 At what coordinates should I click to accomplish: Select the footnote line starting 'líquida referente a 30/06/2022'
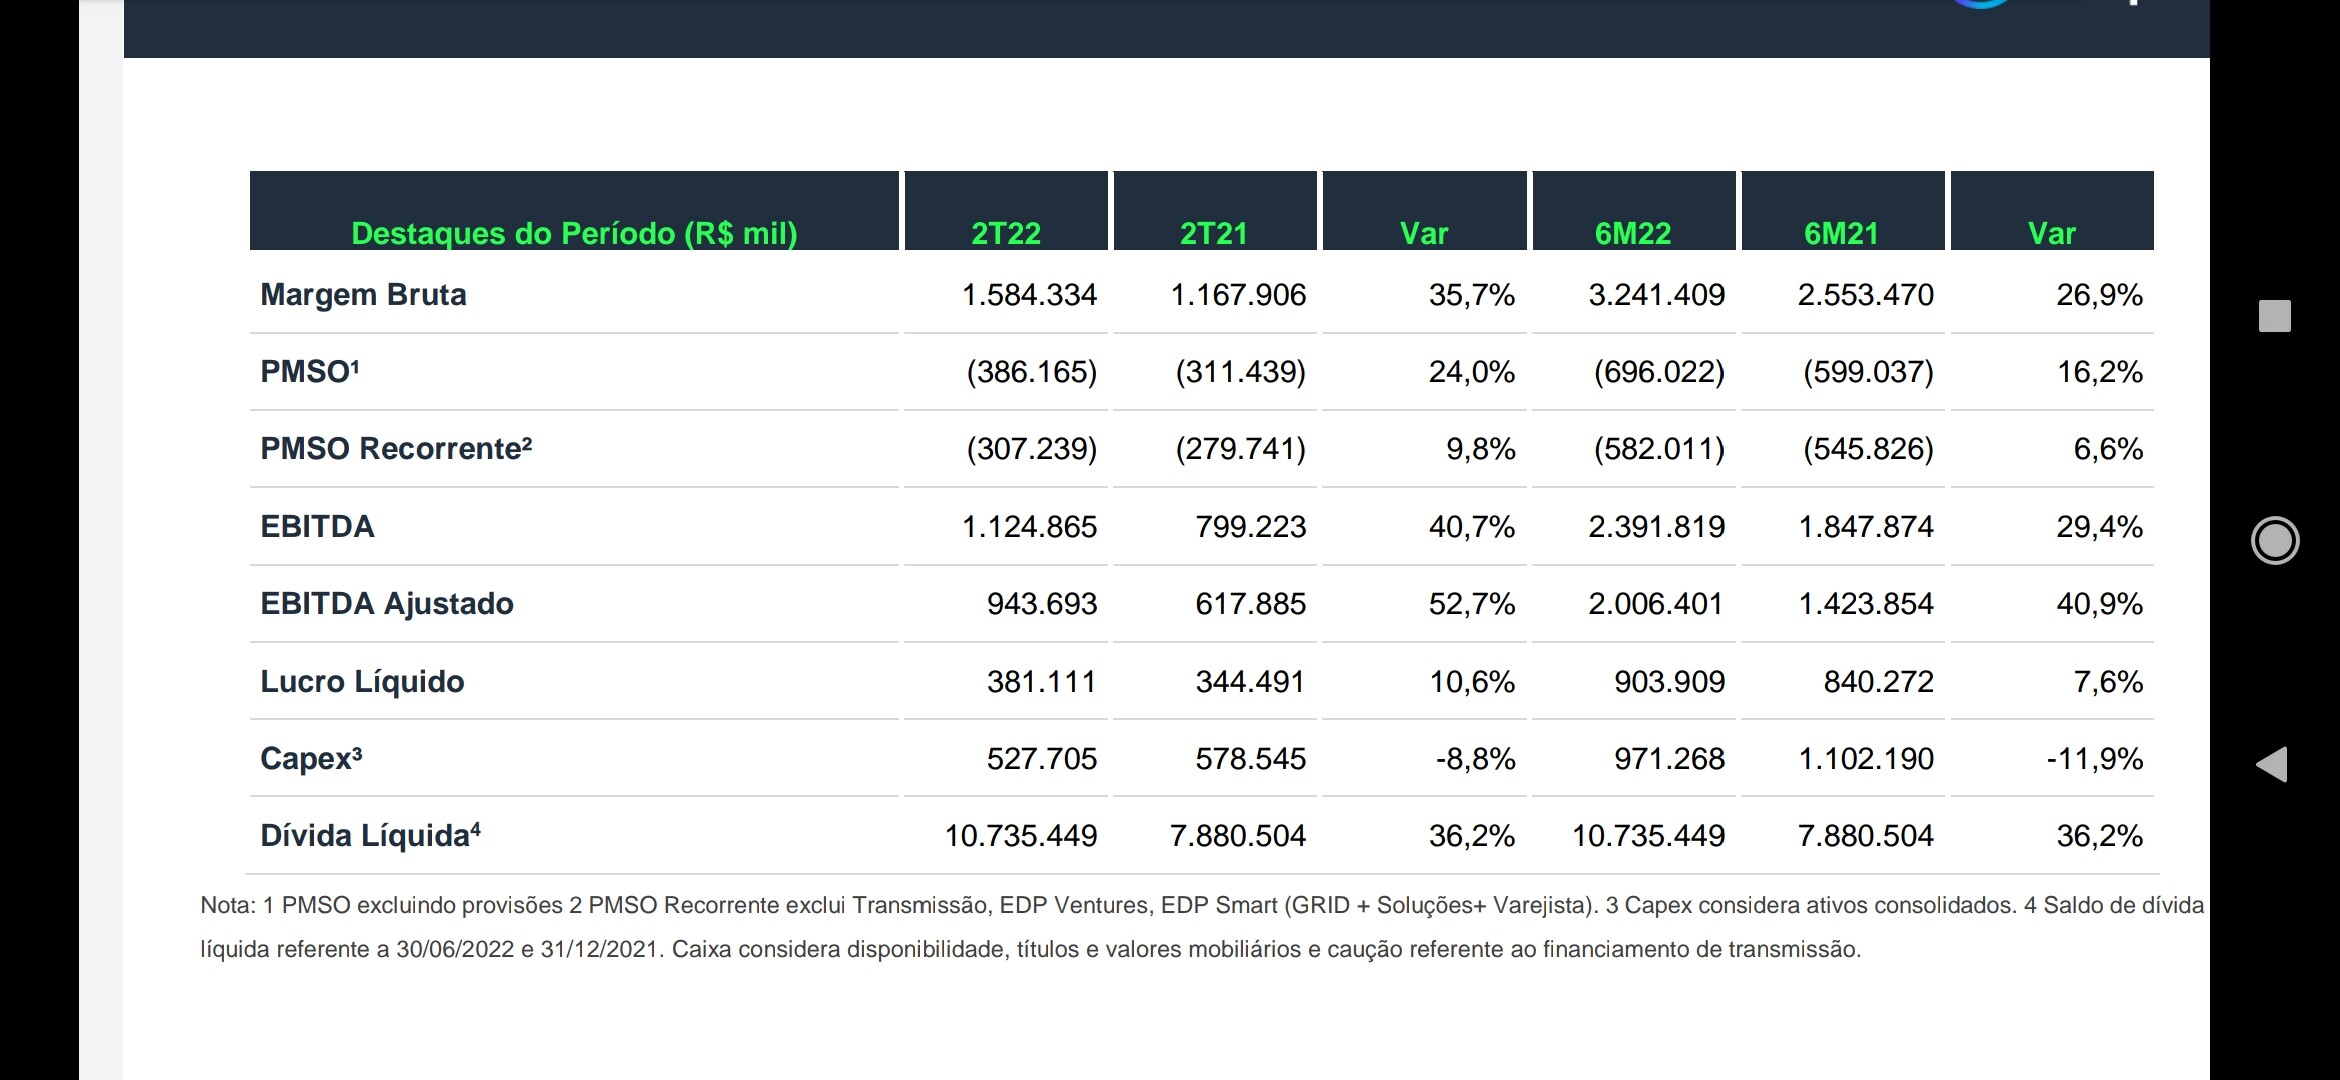[1030, 950]
